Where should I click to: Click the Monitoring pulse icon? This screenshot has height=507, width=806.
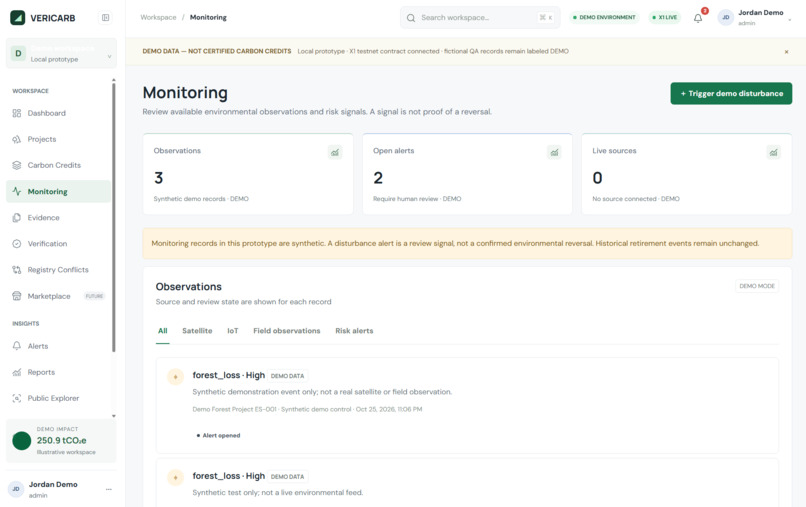pyautogui.click(x=17, y=191)
